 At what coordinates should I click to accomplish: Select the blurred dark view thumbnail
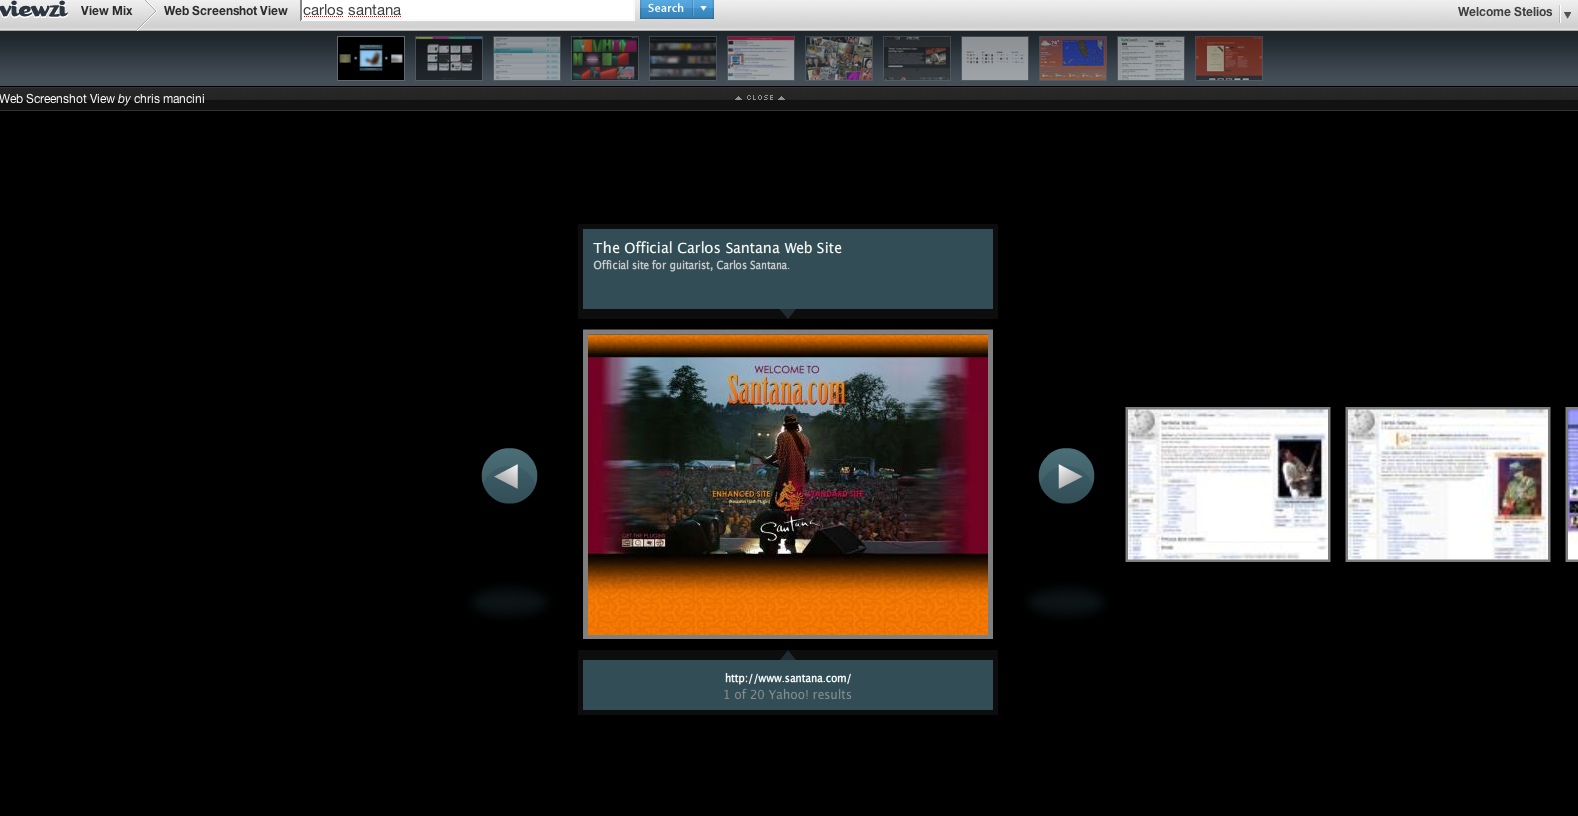pos(683,58)
